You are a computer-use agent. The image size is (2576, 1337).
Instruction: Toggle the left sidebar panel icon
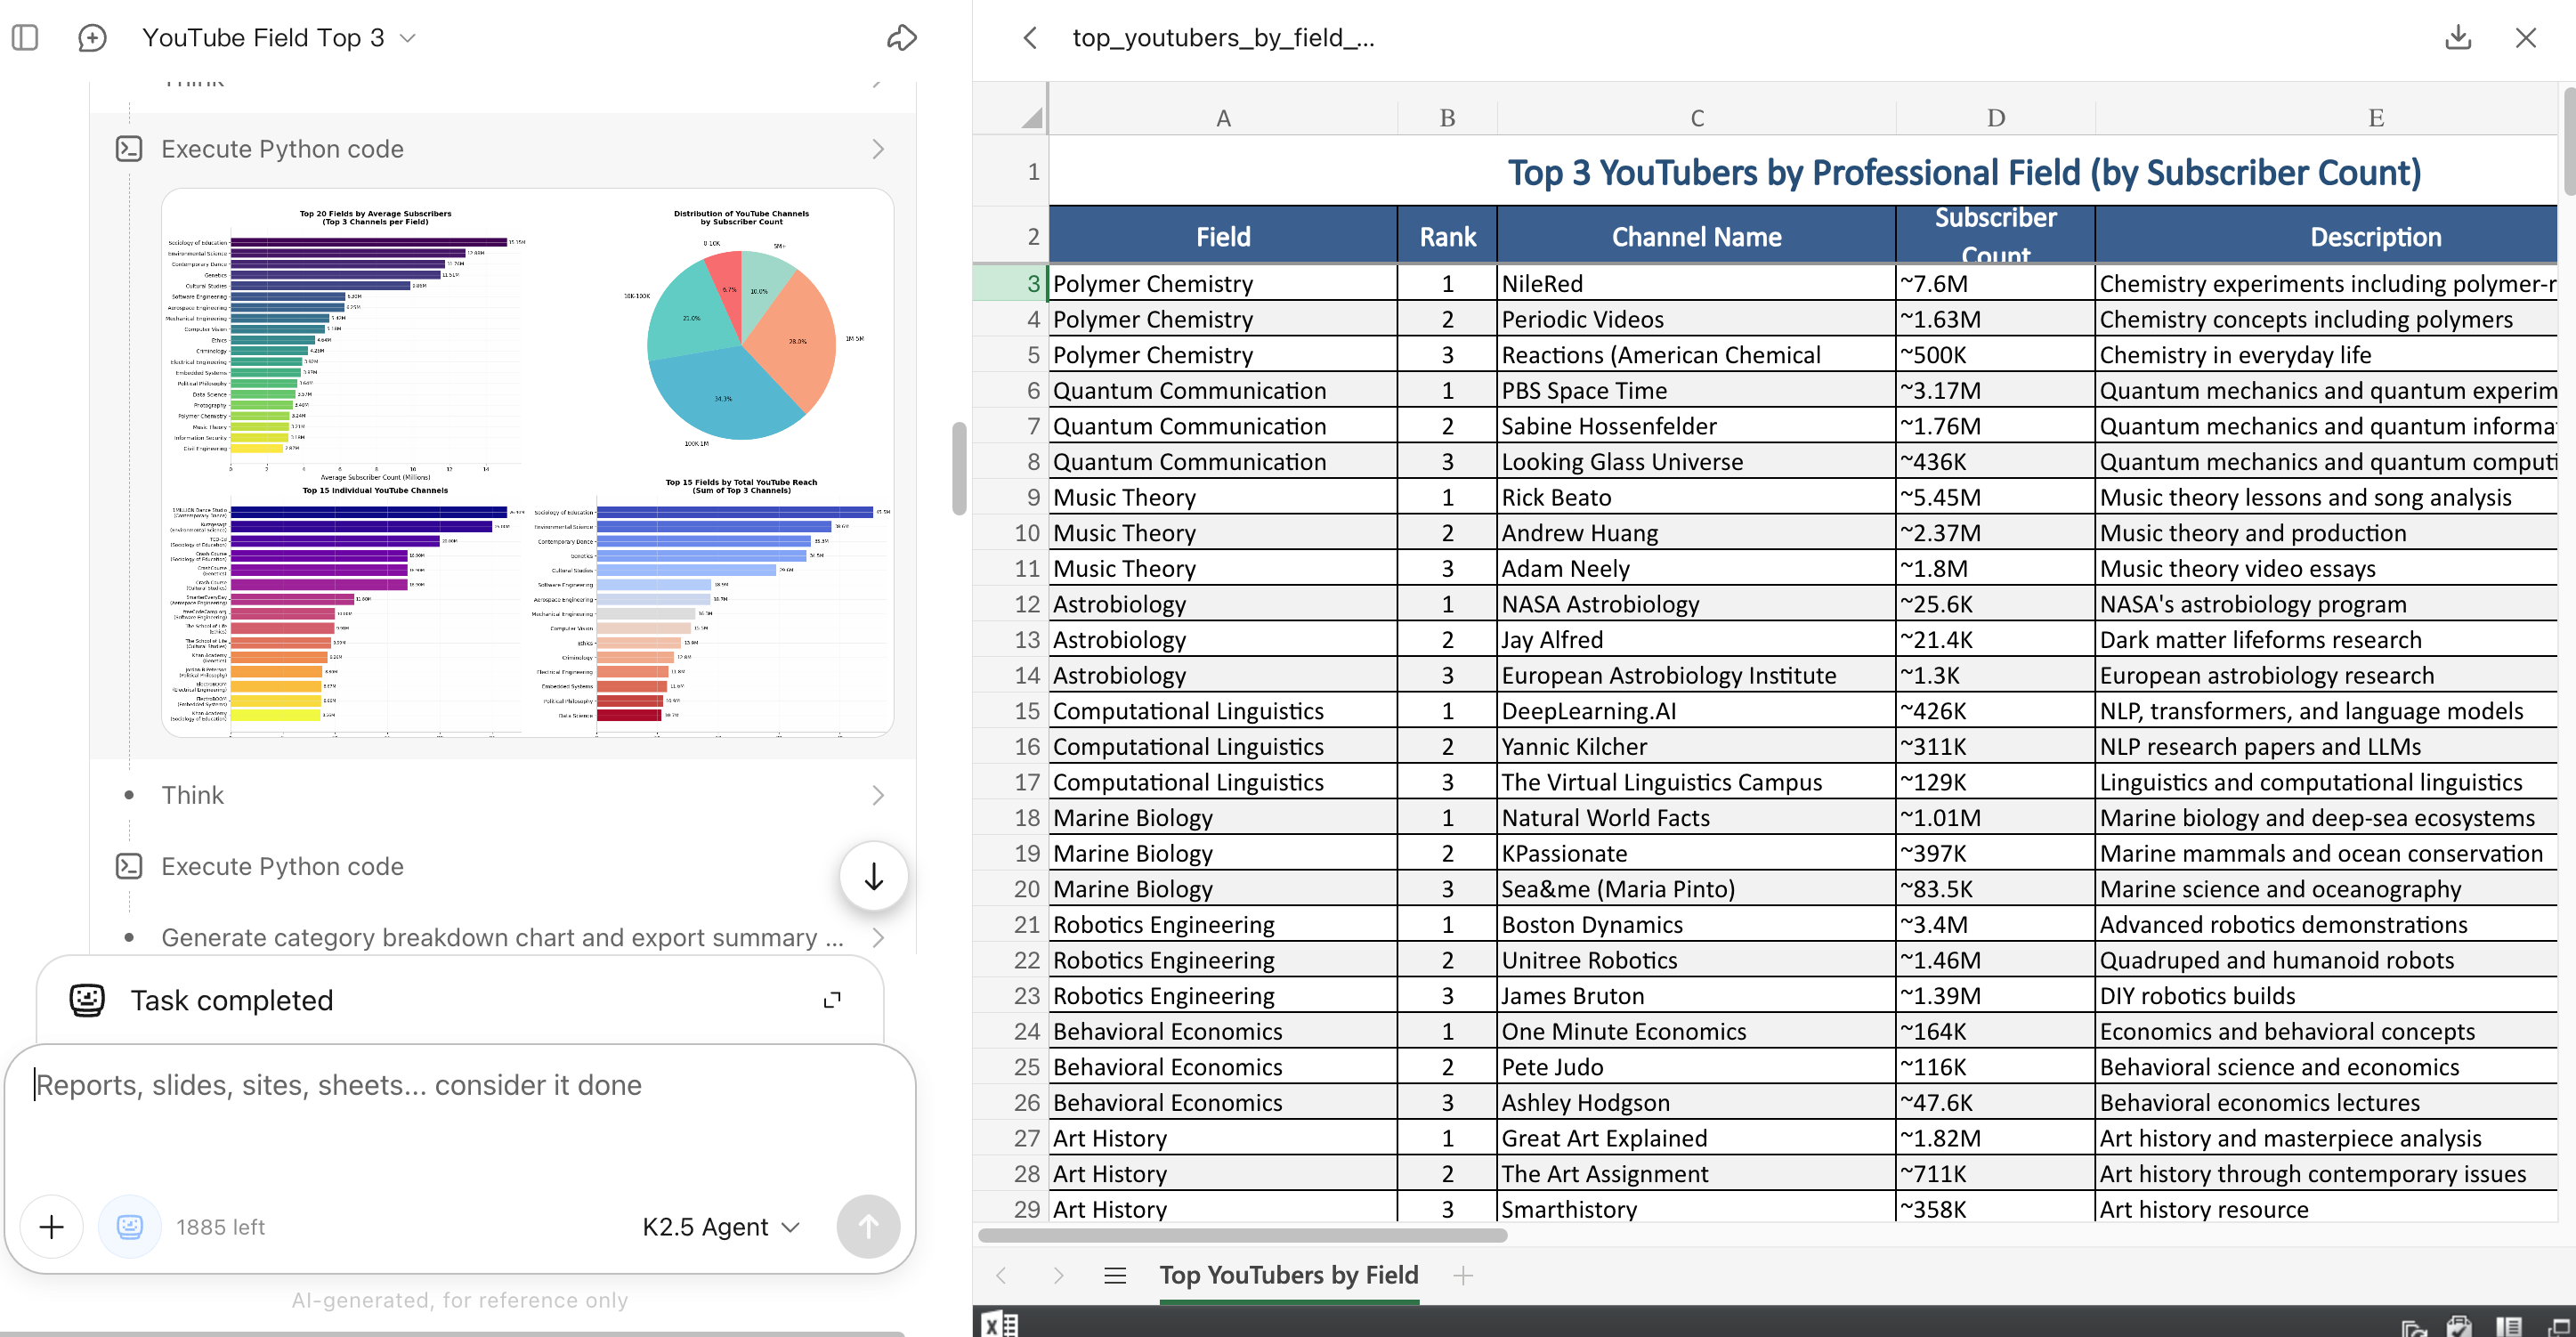click(x=25, y=38)
